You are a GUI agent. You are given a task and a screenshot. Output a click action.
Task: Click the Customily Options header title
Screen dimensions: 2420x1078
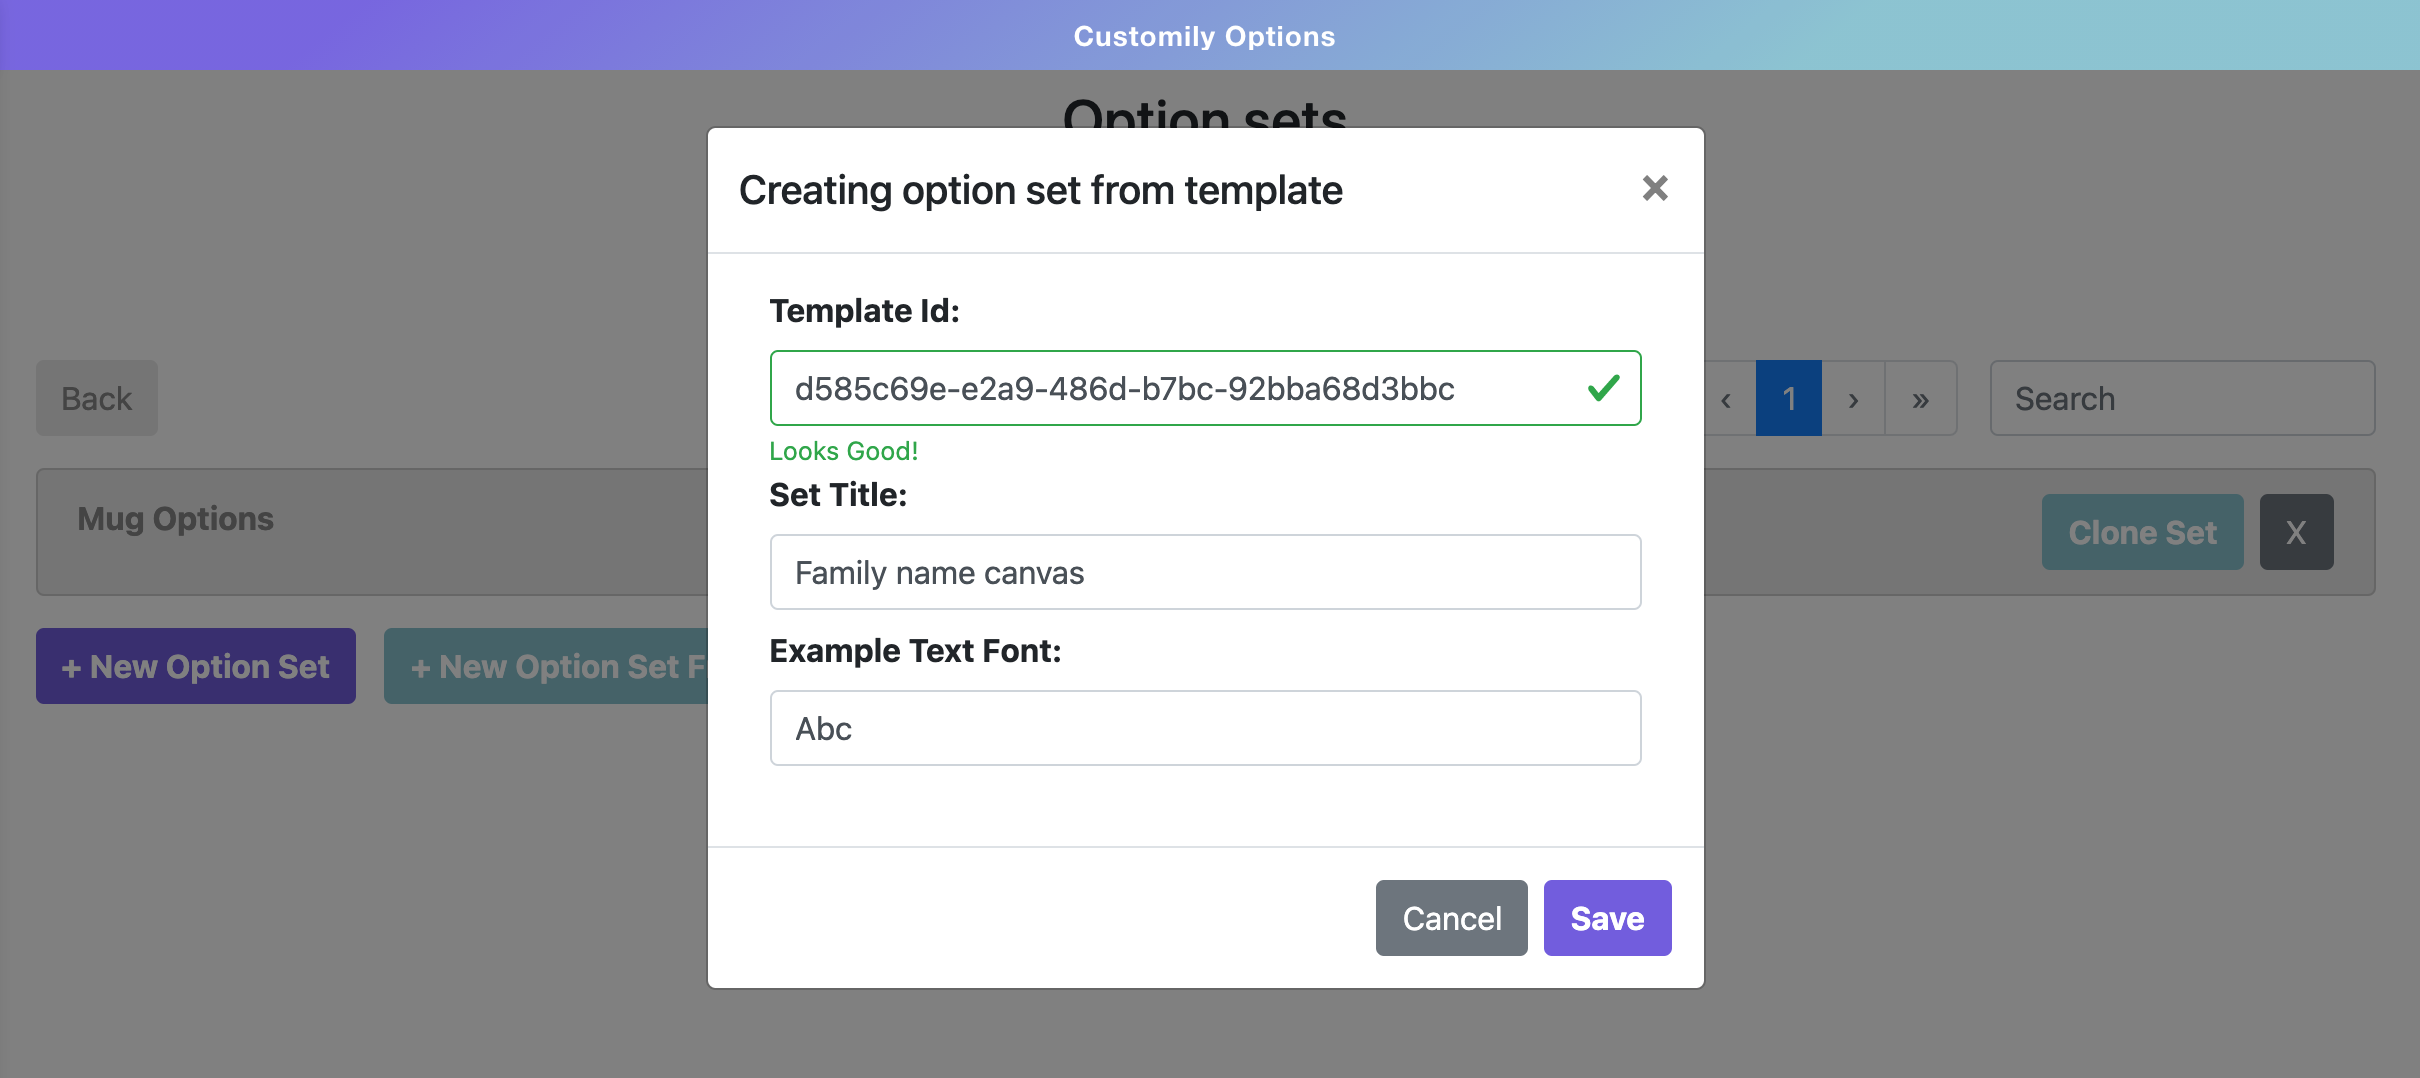[1204, 36]
